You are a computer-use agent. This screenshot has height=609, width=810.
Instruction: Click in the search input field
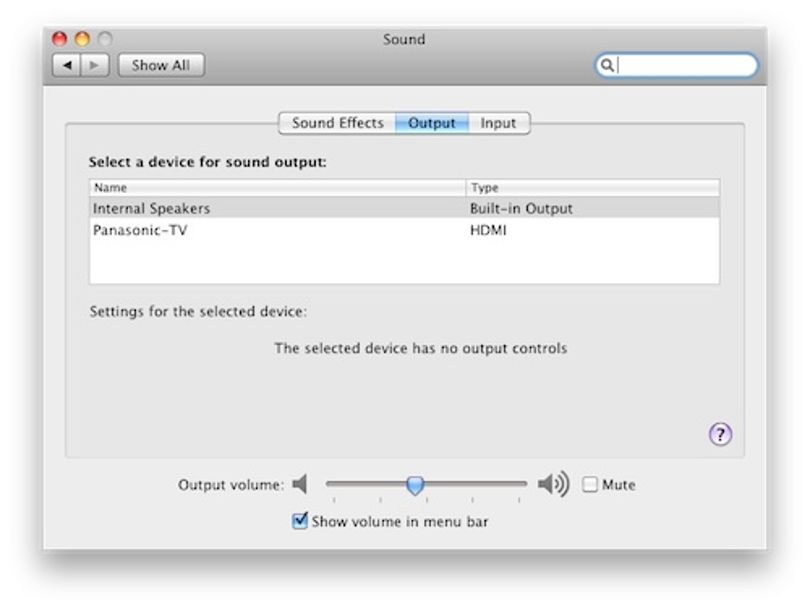pyautogui.click(x=685, y=66)
